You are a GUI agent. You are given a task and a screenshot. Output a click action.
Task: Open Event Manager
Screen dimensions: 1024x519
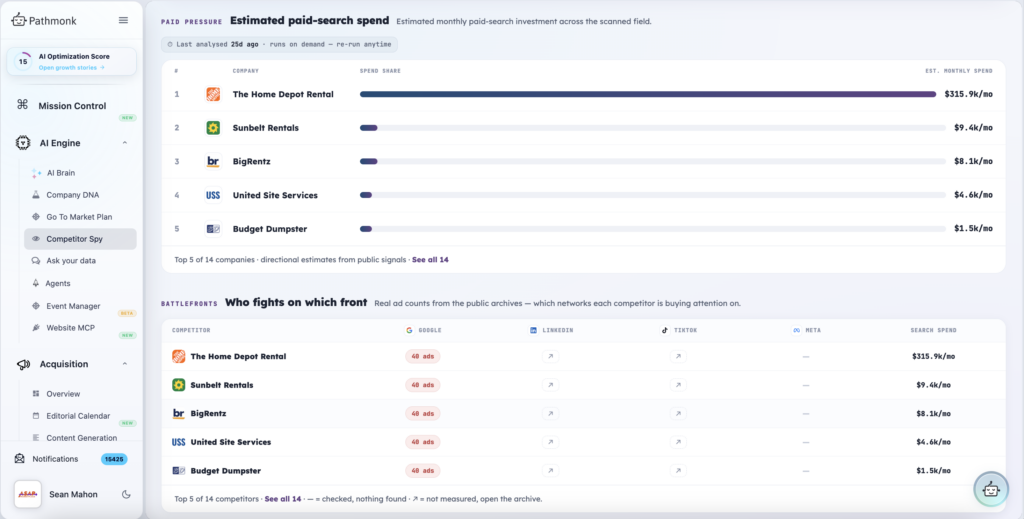73,306
